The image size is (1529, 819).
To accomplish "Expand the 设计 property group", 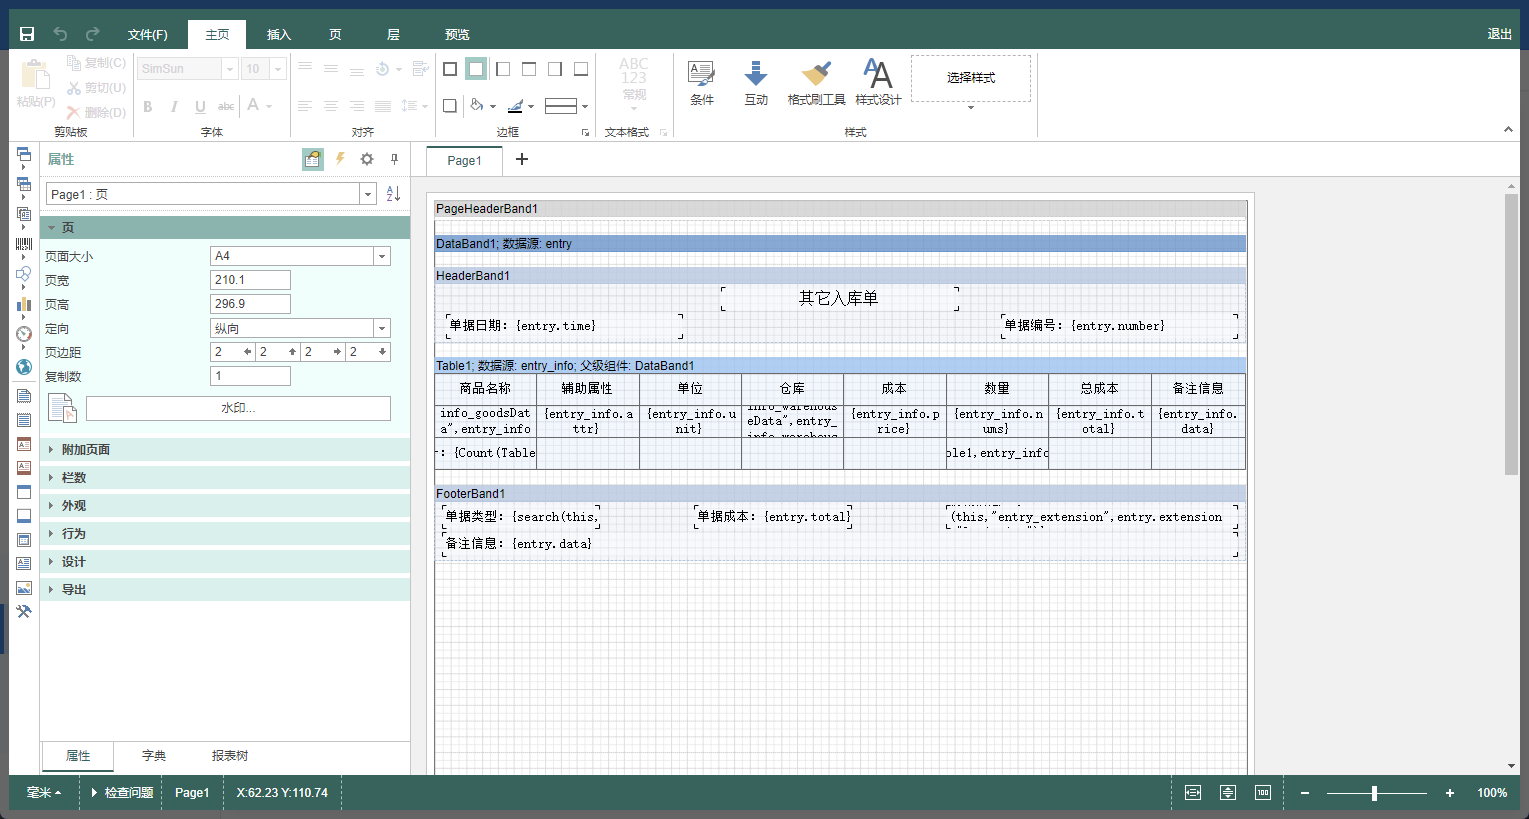I will pyautogui.click(x=225, y=562).
